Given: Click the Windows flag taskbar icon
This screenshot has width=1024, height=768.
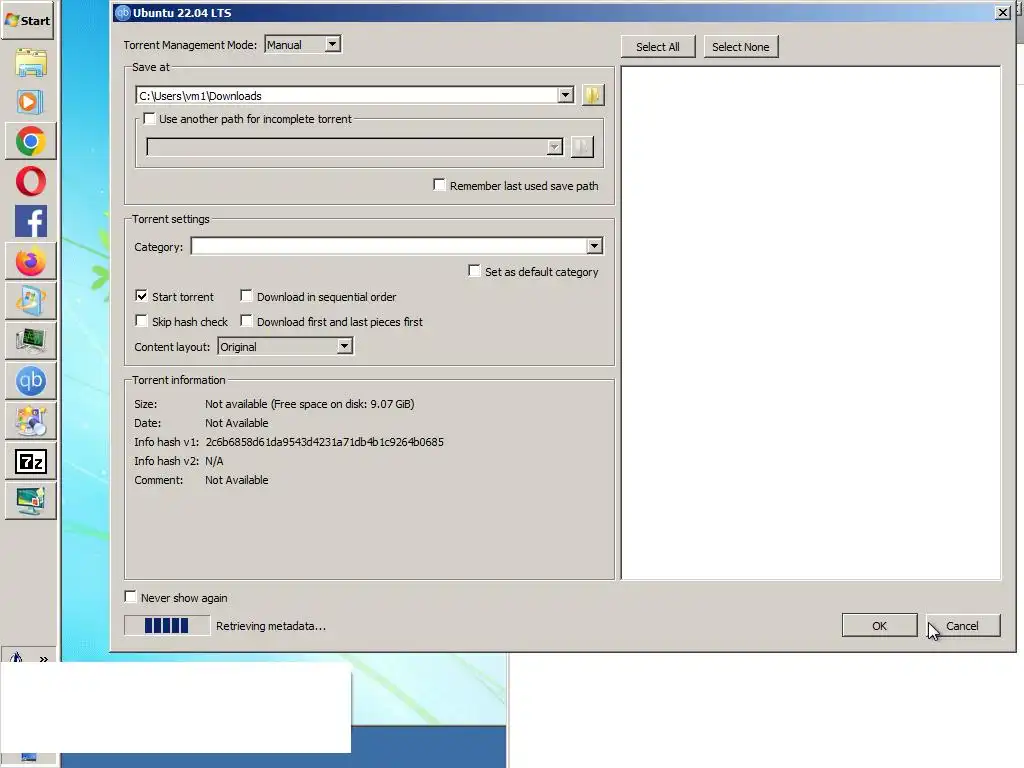Looking at the screenshot, I should [31, 301].
